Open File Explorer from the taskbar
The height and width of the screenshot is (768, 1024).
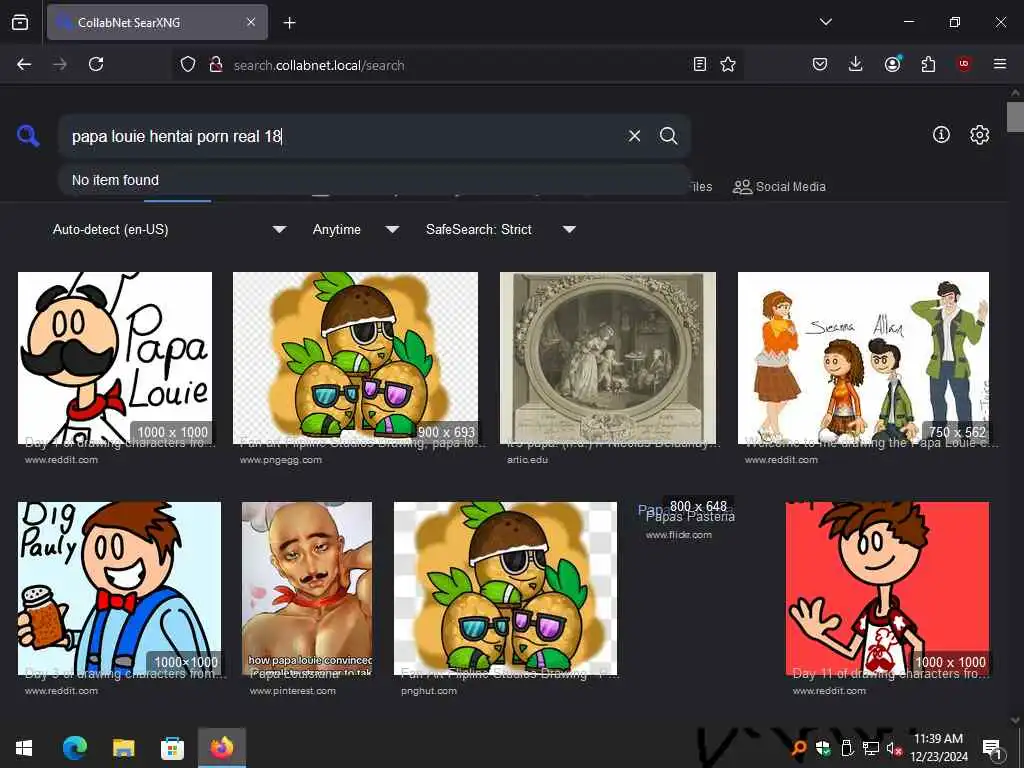click(x=123, y=748)
